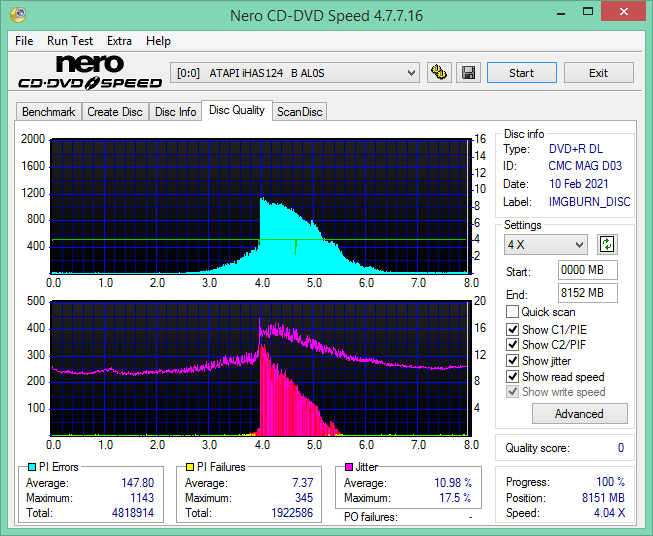
Task: Open the Extra menu
Action: 119,41
